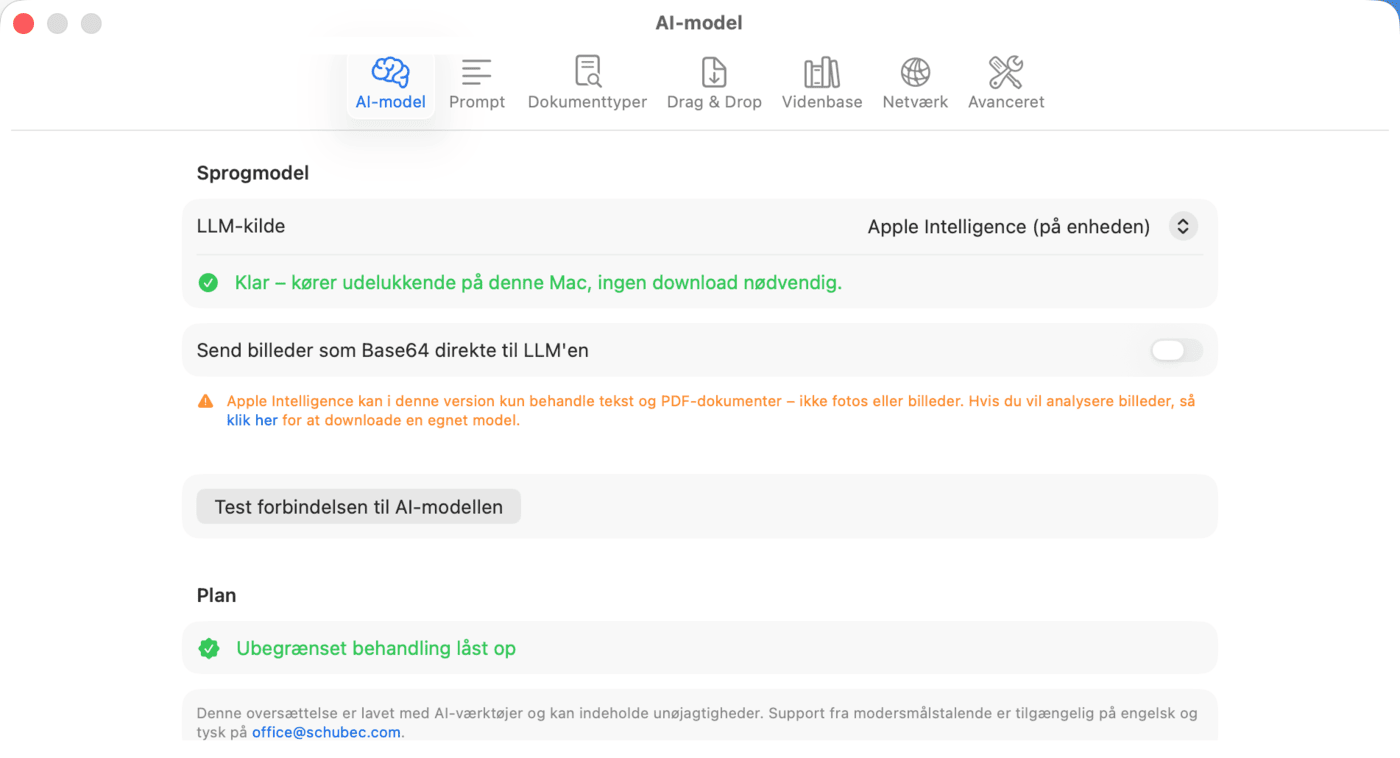Switch to the Vidensbase tab label

pos(822,102)
